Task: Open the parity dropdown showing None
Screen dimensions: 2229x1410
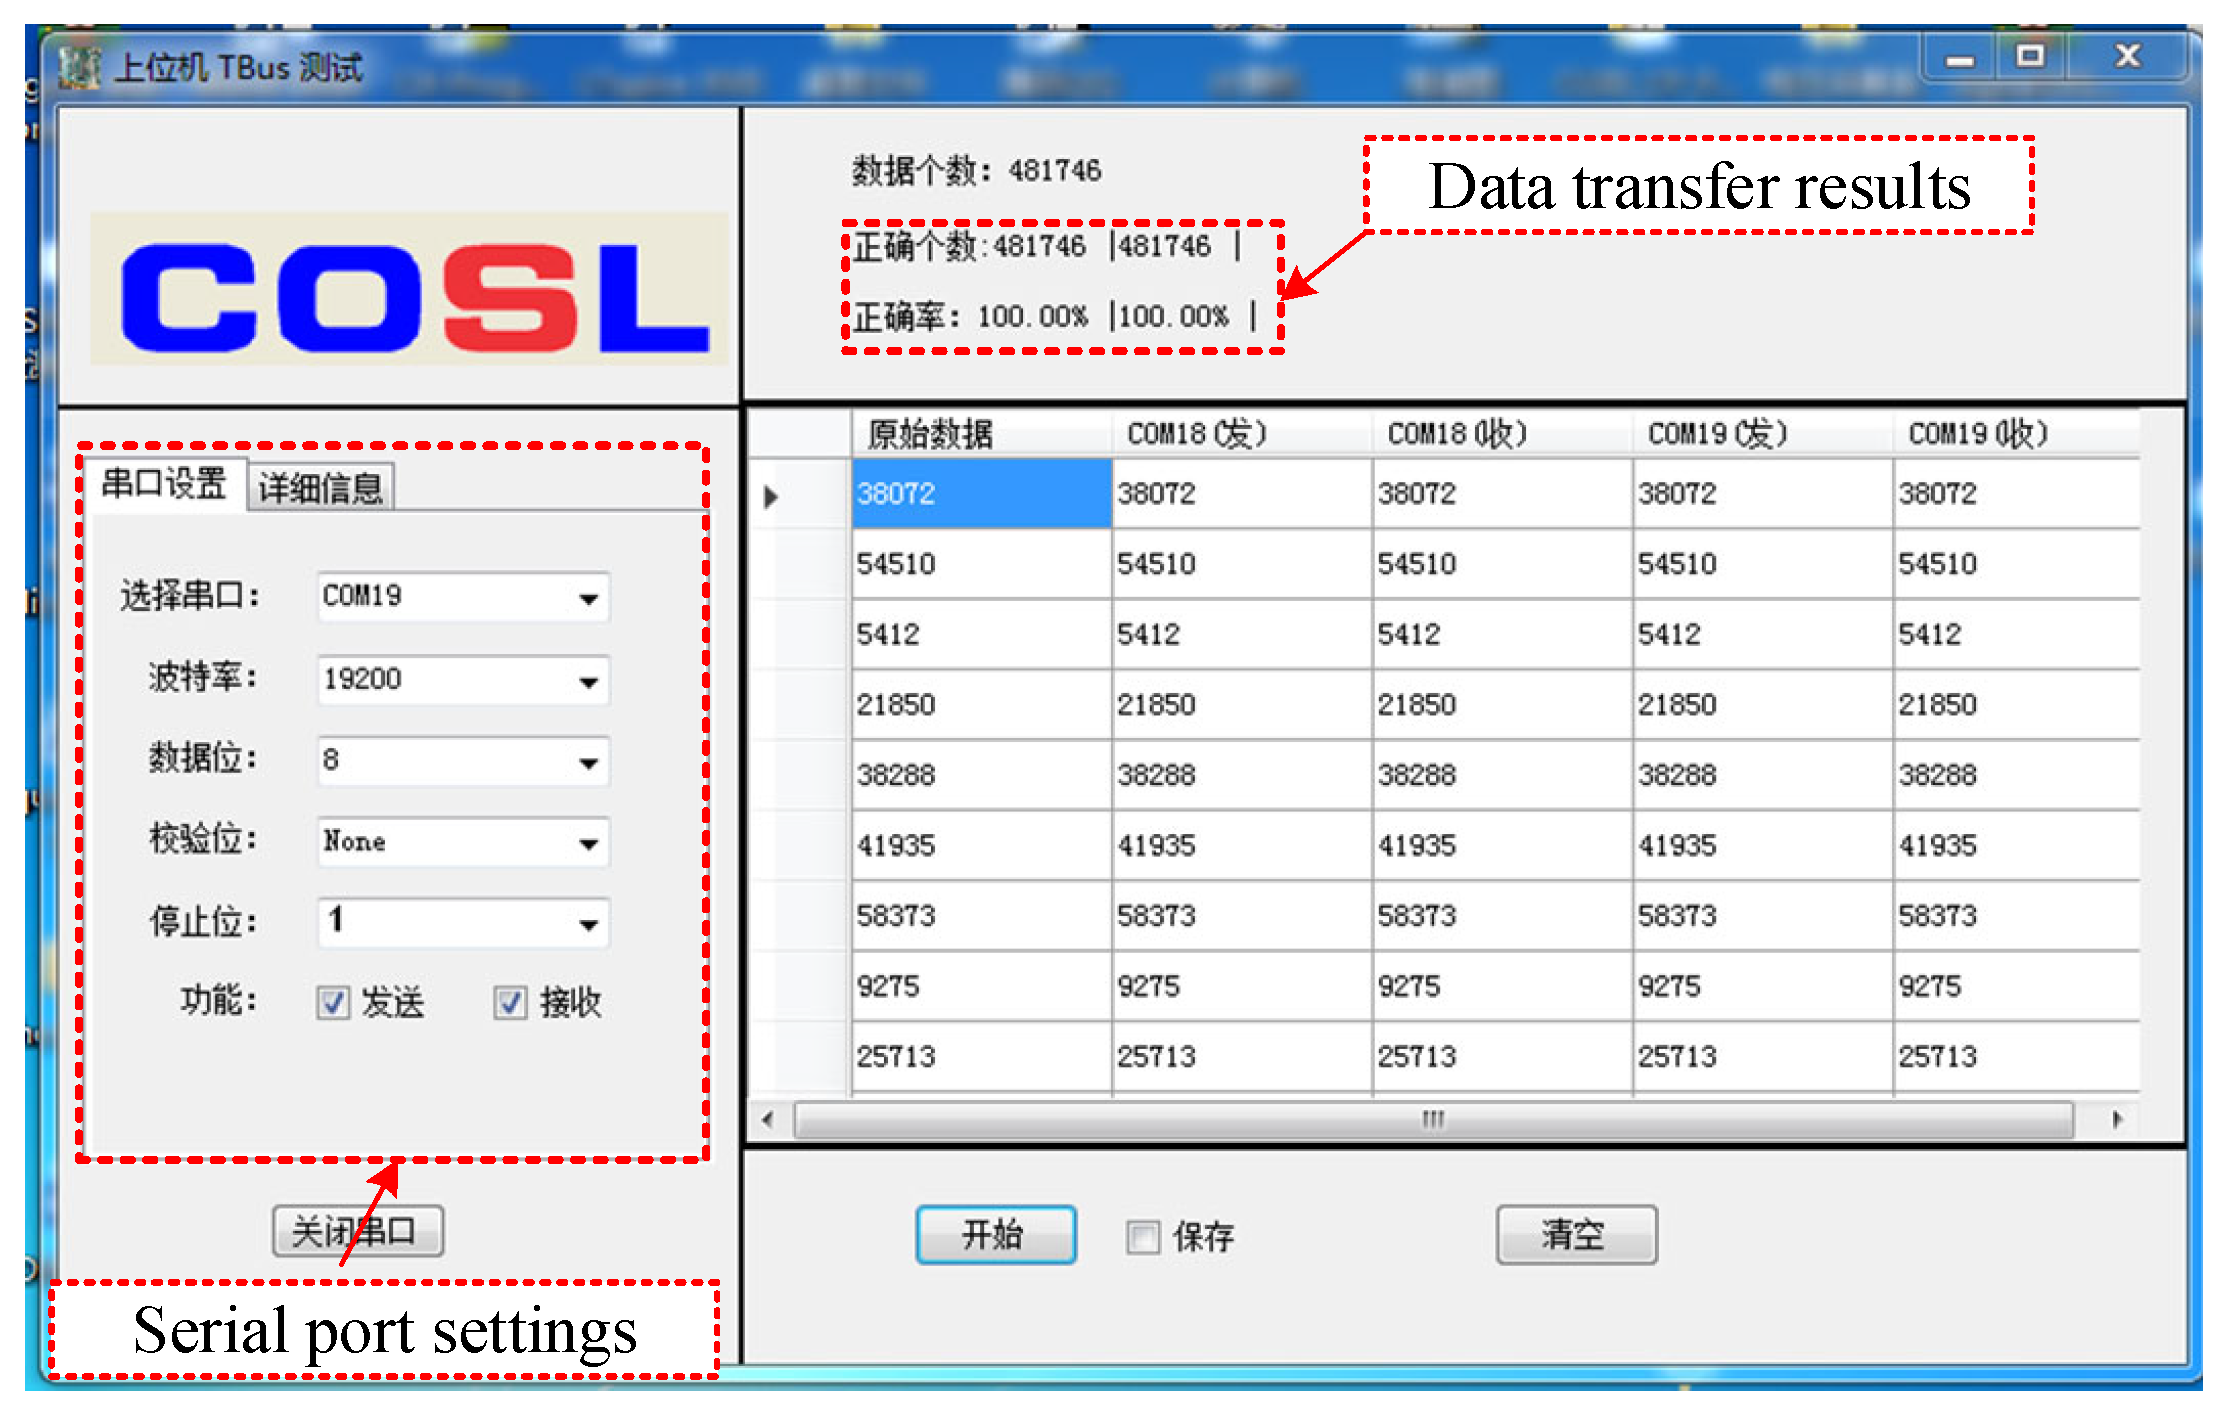Action: coord(588,844)
